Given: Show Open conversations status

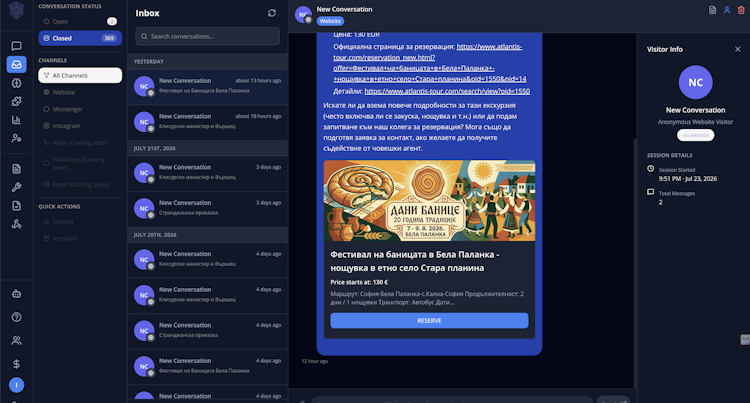Looking at the screenshot, I should click(80, 22).
